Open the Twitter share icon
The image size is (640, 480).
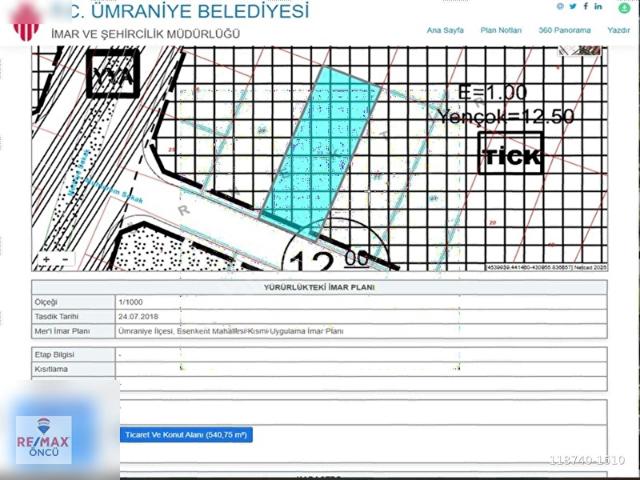(x=573, y=7)
